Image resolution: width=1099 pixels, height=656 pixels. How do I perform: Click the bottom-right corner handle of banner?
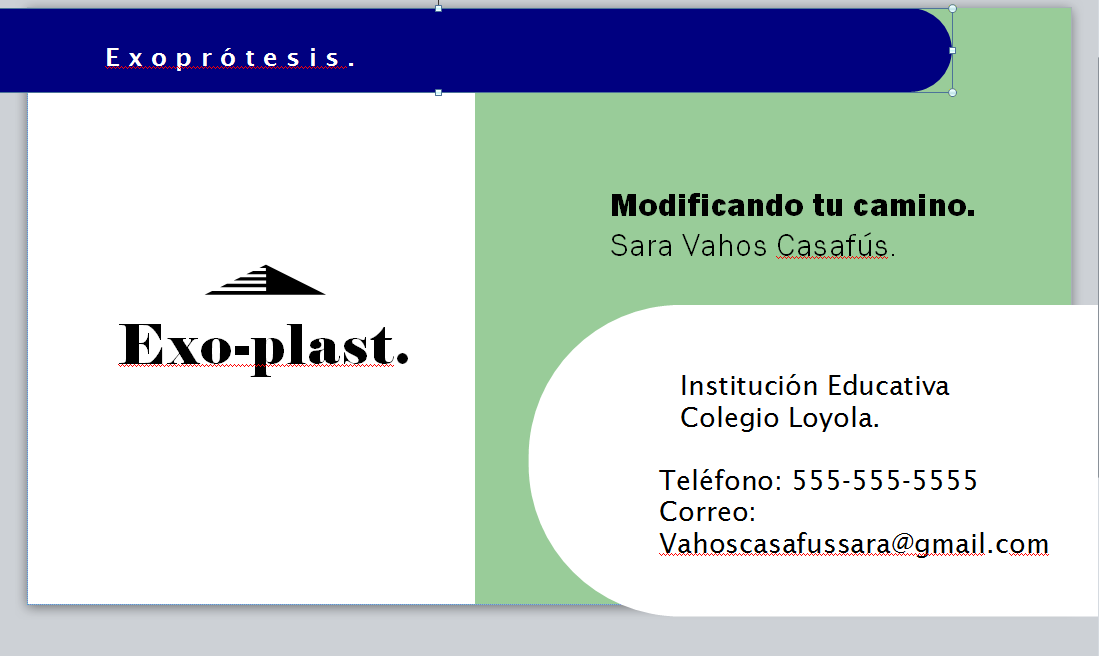pos(952,92)
